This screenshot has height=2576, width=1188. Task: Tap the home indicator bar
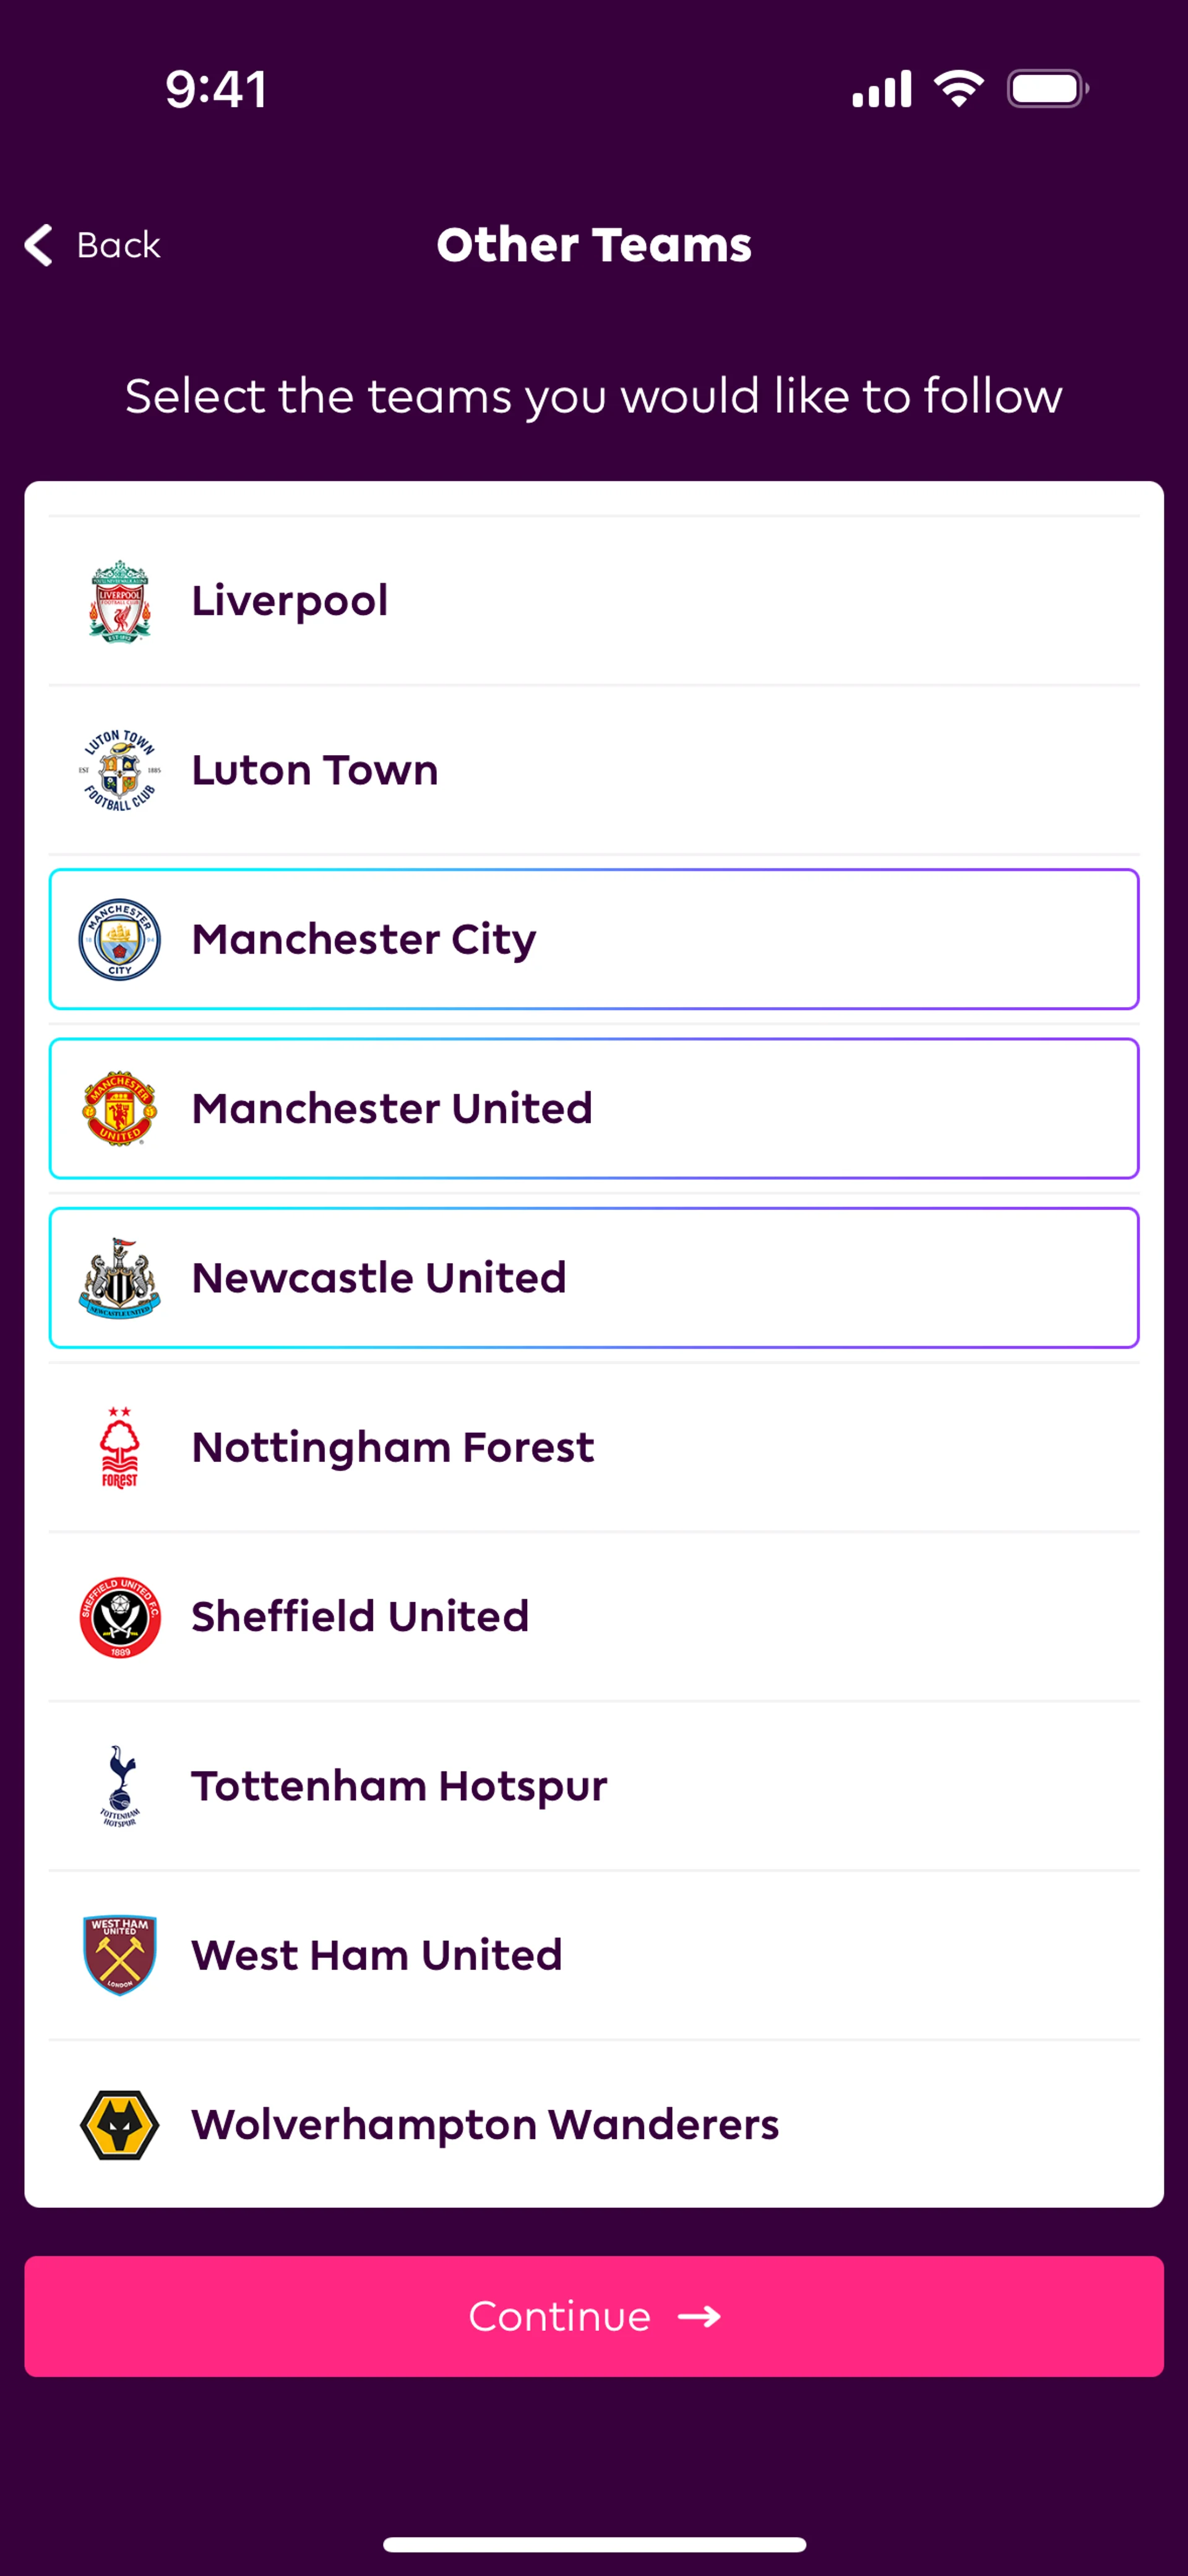click(x=594, y=2544)
